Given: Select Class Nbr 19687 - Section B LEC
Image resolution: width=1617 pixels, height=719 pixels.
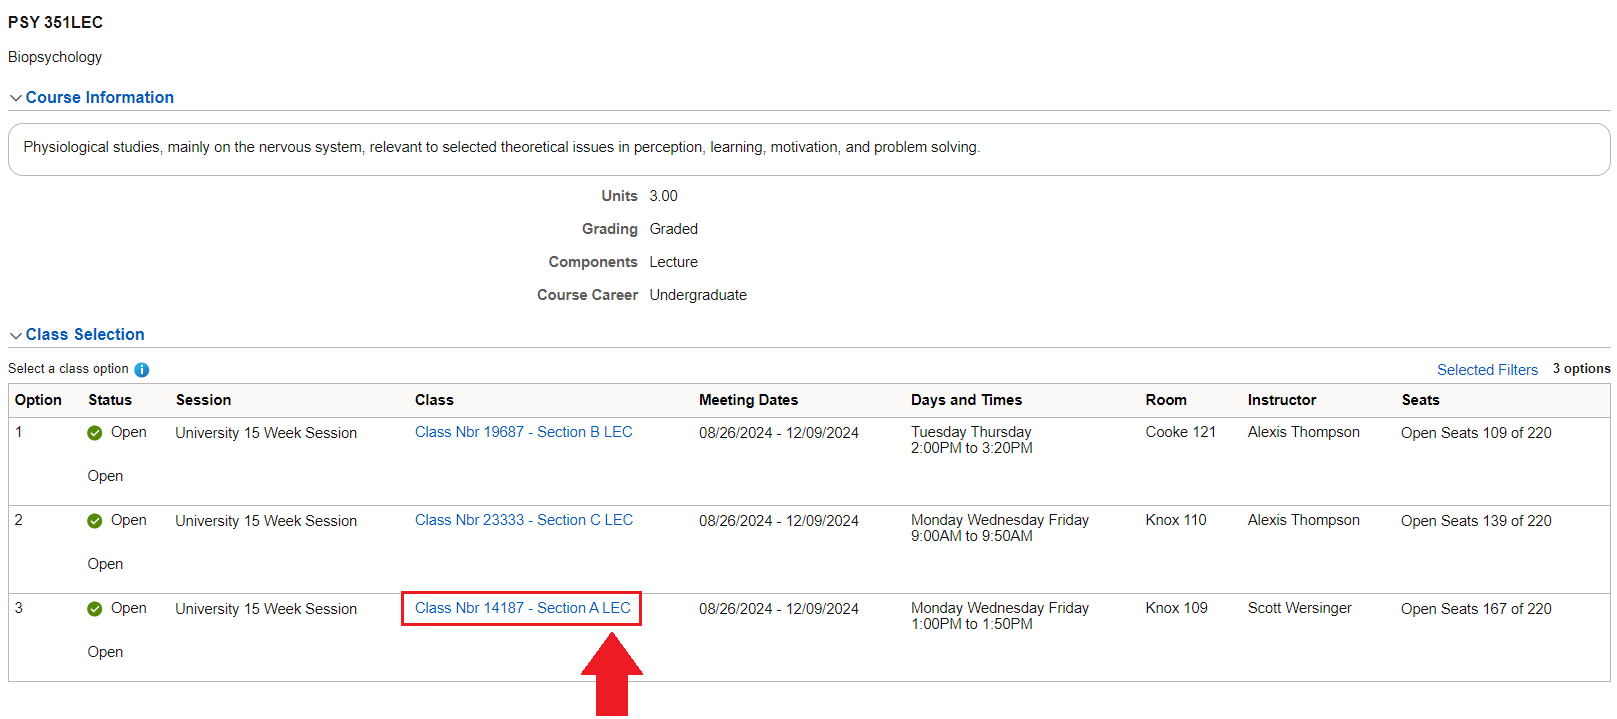Looking at the screenshot, I should coord(523,432).
